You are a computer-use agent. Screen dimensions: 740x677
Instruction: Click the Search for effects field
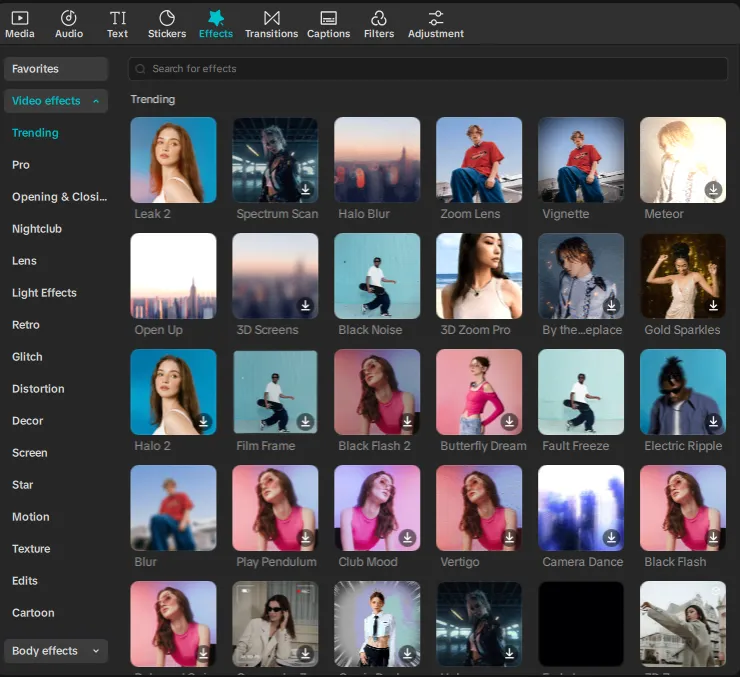click(x=428, y=69)
